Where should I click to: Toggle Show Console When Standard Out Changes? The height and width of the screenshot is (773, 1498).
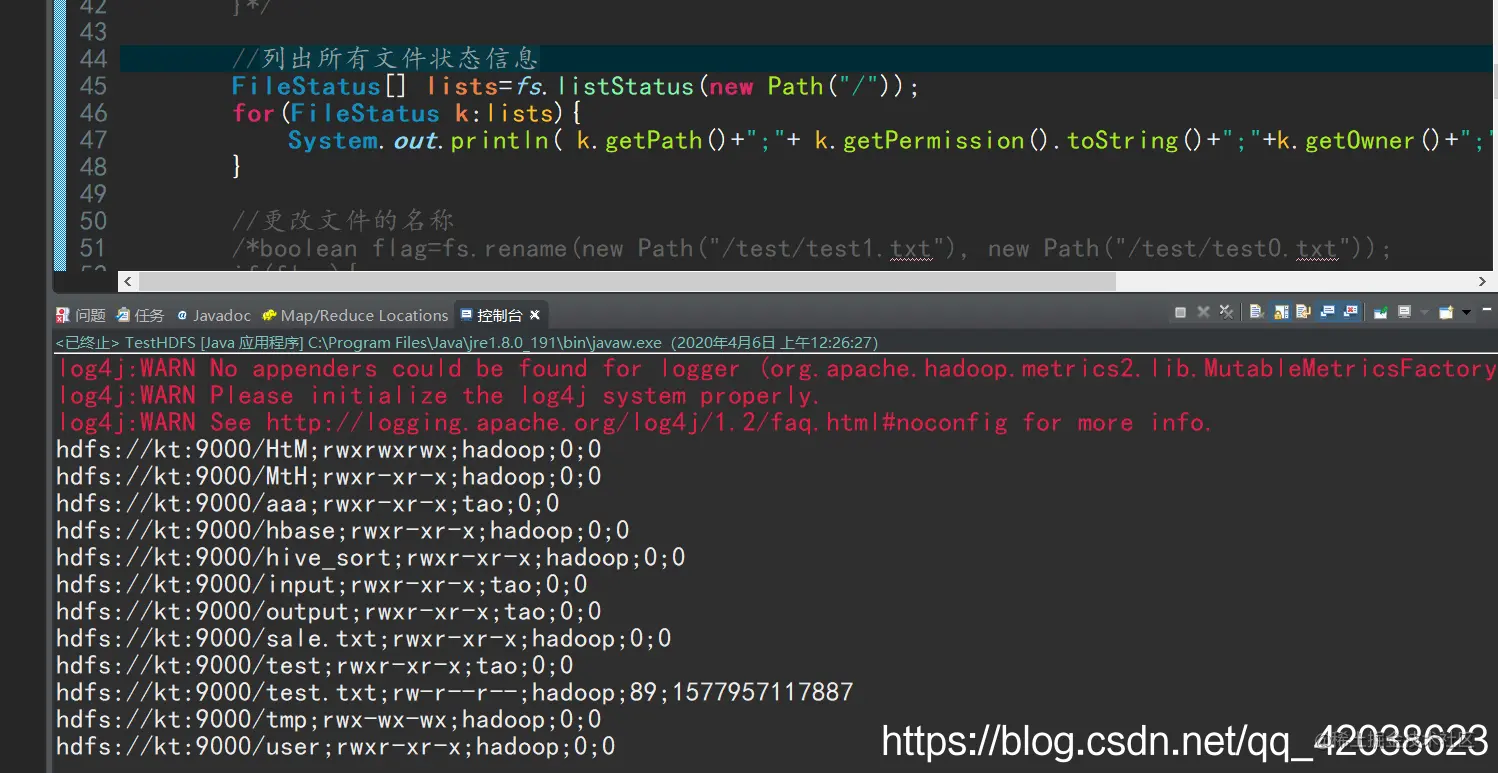(1327, 312)
